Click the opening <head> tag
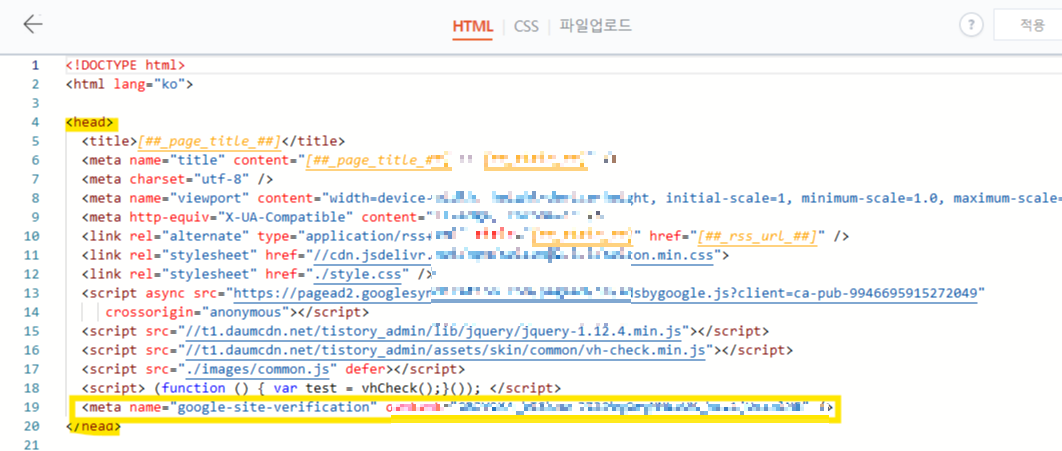1062x451 pixels. [x=91, y=123]
